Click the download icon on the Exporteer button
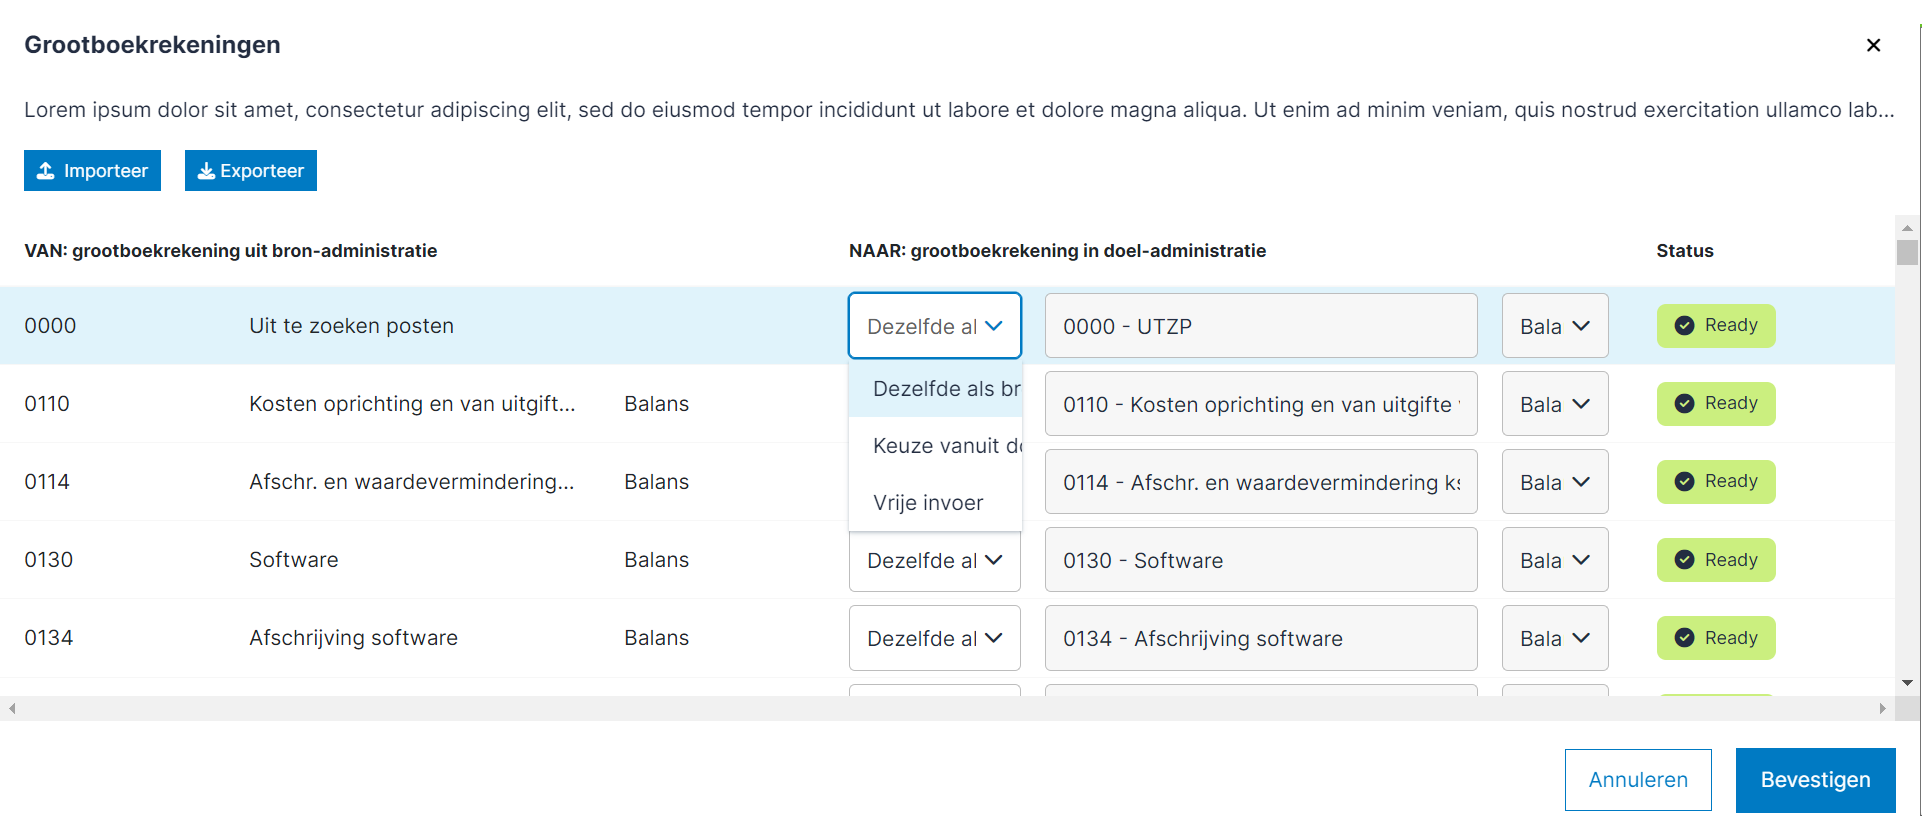Screen dimensions: 1922x835 tap(206, 171)
